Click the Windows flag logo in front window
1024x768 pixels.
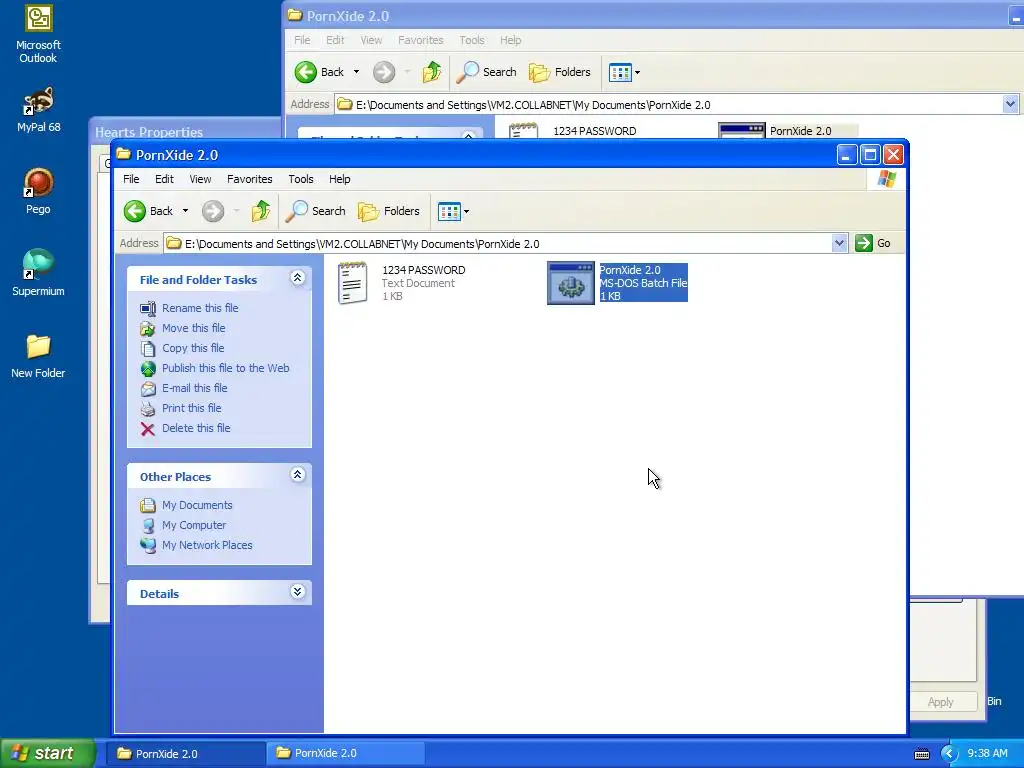pyautogui.click(x=887, y=179)
